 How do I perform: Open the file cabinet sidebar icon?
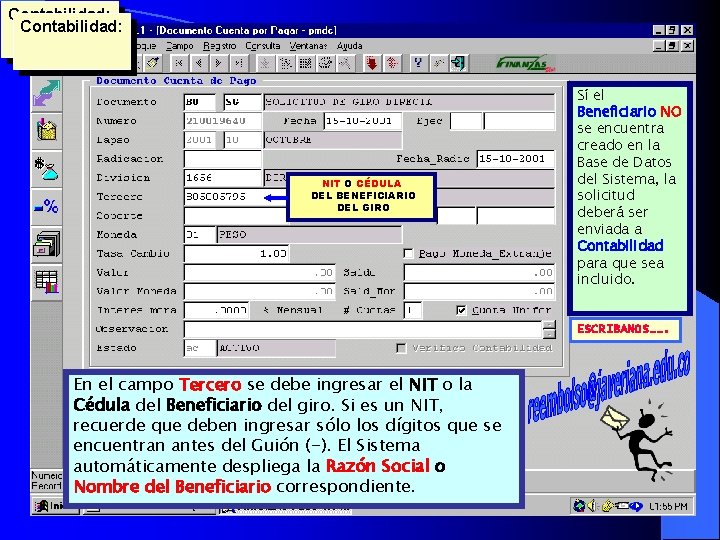(46, 244)
